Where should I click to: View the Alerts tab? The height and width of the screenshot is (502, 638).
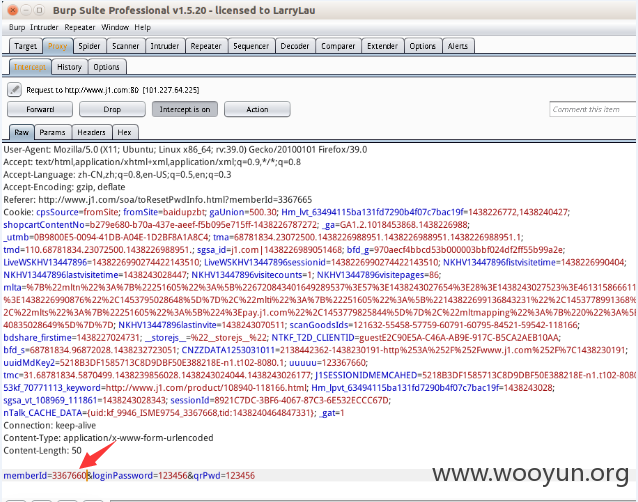[x=458, y=46]
